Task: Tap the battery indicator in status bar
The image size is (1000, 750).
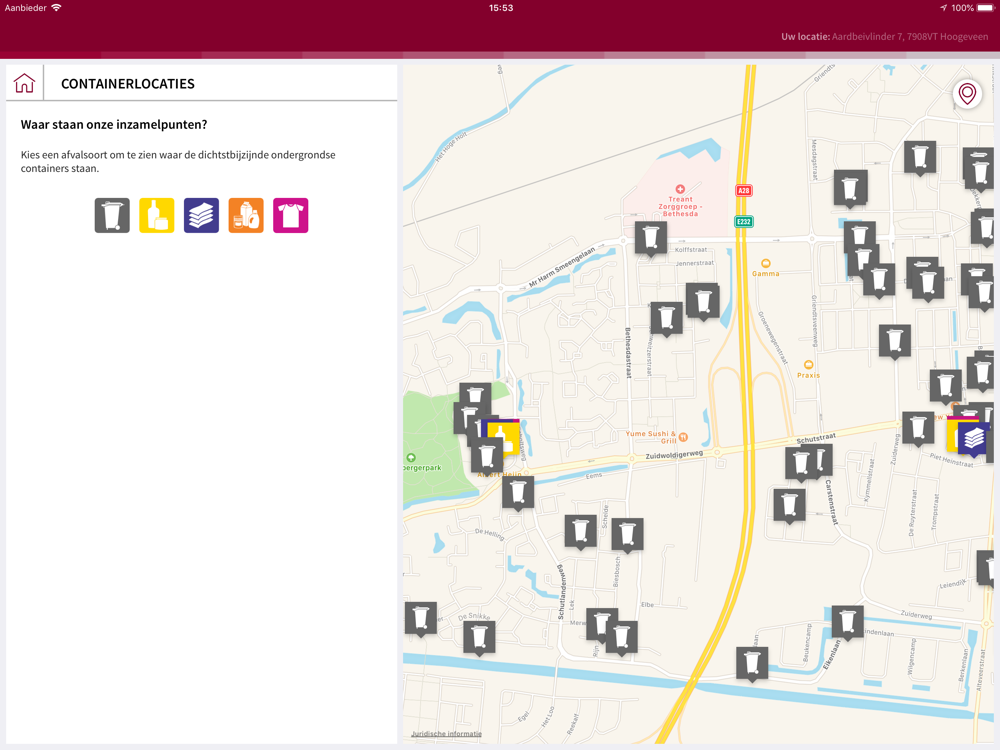Action: pyautogui.click(x=984, y=8)
